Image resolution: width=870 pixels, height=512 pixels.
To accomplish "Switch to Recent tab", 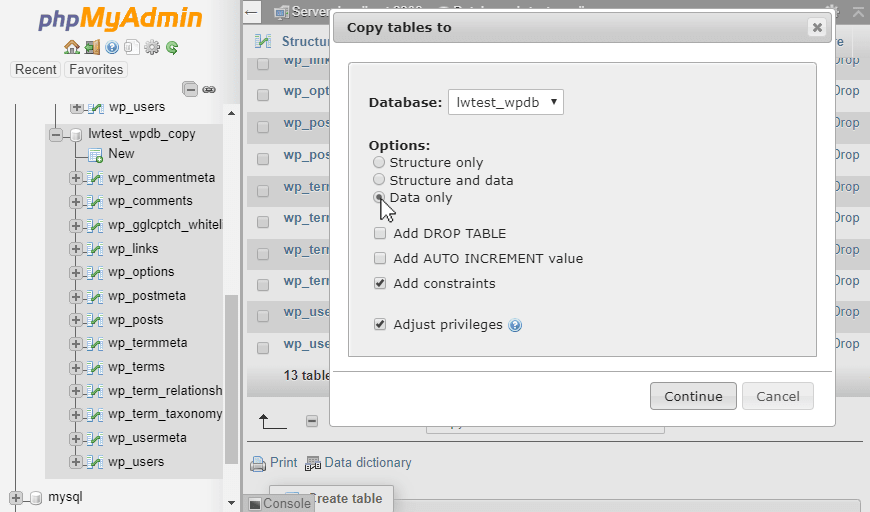I will (36, 69).
